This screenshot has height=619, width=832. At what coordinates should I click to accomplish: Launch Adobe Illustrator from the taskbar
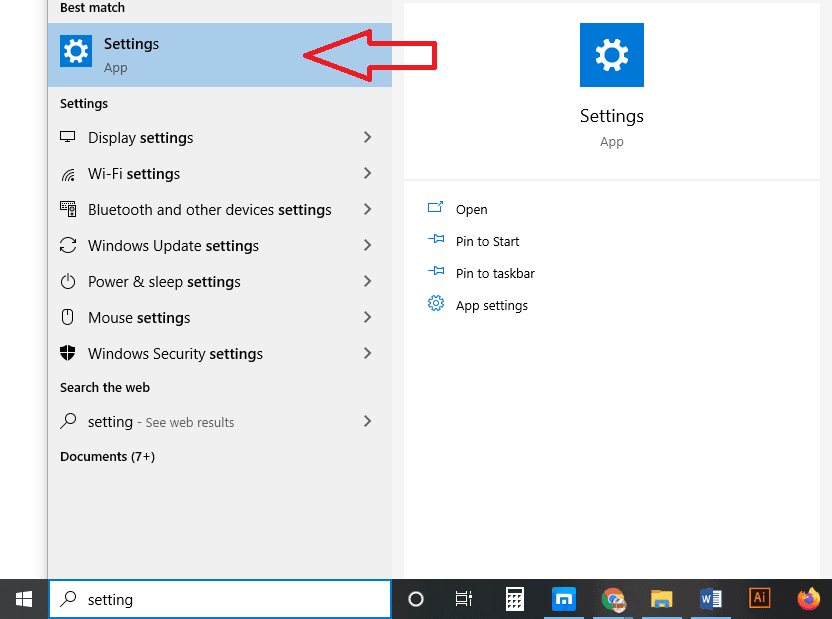pos(759,598)
